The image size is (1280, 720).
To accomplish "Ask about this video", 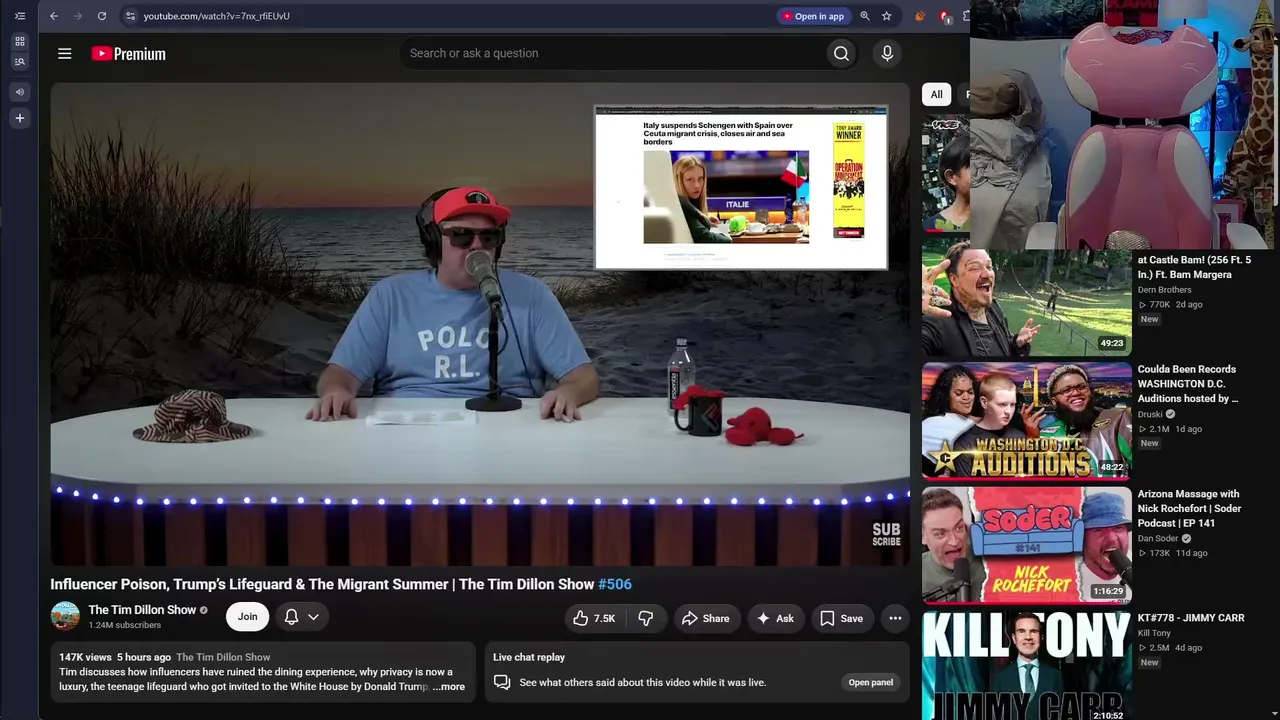I will pos(775,618).
